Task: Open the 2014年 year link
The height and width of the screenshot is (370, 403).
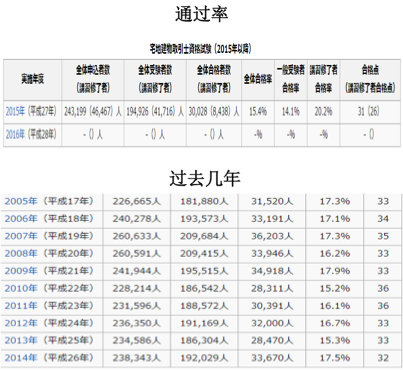Action: pyautogui.click(x=21, y=358)
